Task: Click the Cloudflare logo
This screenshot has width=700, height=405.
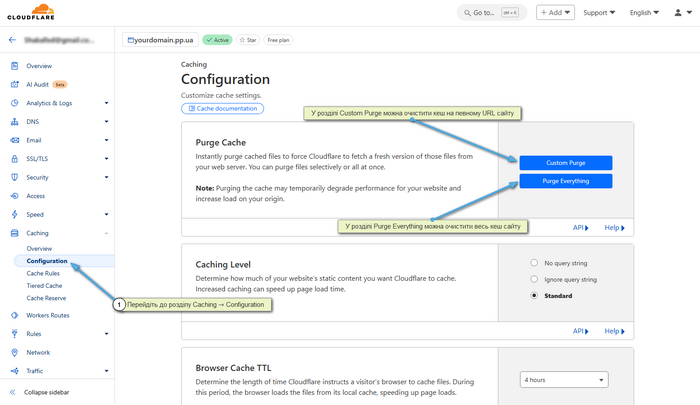Action: coord(31,12)
